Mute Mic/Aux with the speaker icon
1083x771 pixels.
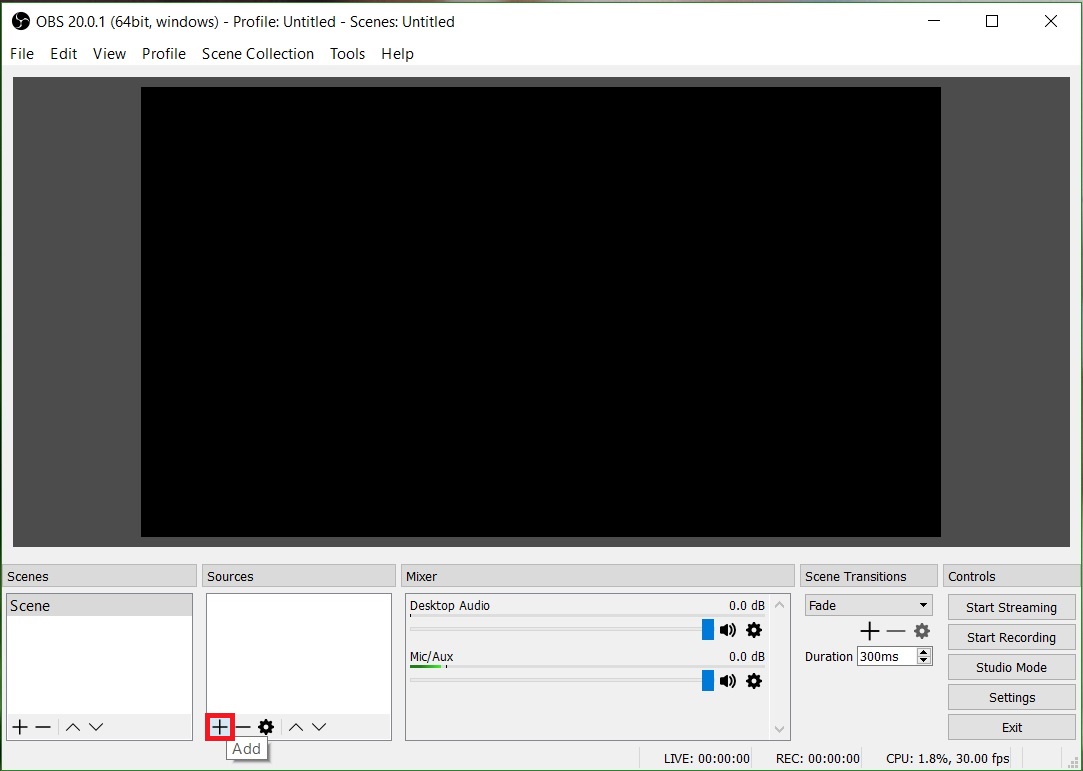[x=727, y=681]
